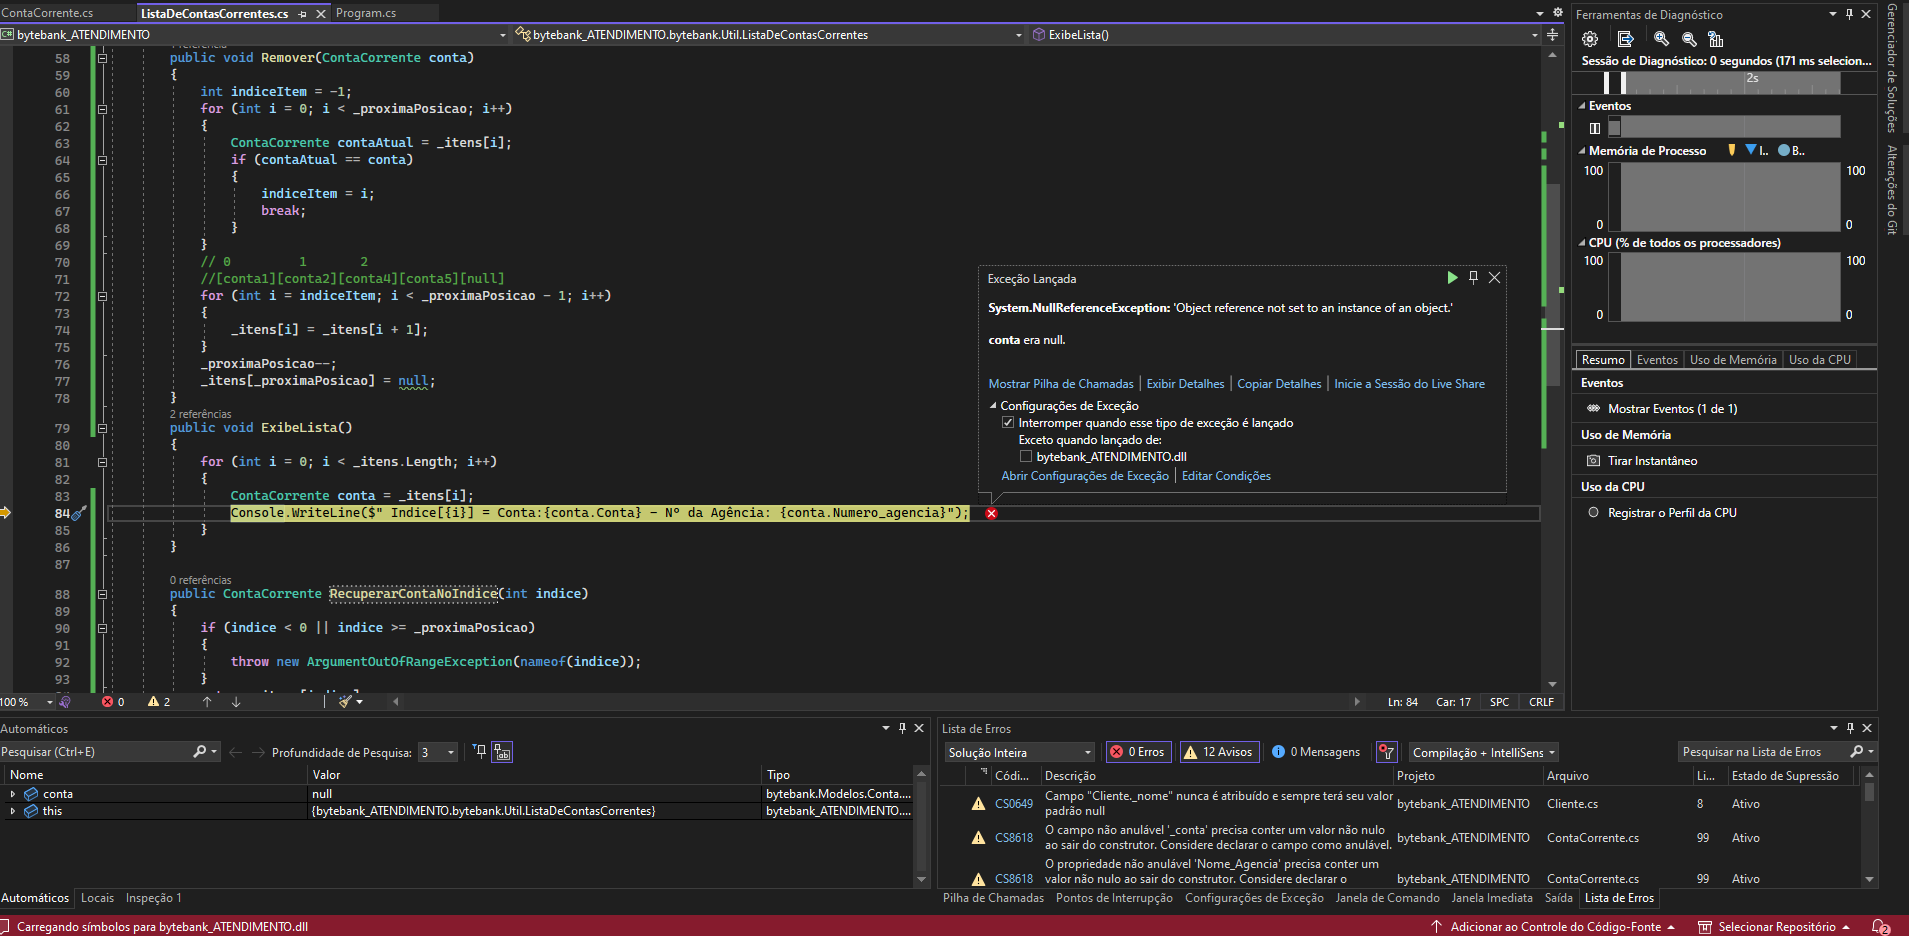Click the export diagnostic session icon
Image resolution: width=1909 pixels, height=936 pixels.
[1626, 39]
